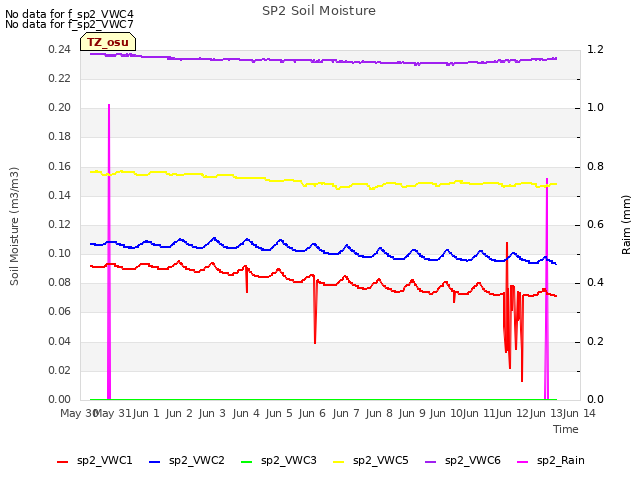The height and width of the screenshot is (480, 640).
Task: Click the 0.04 left axis value
Action: pyautogui.click(x=59, y=341)
